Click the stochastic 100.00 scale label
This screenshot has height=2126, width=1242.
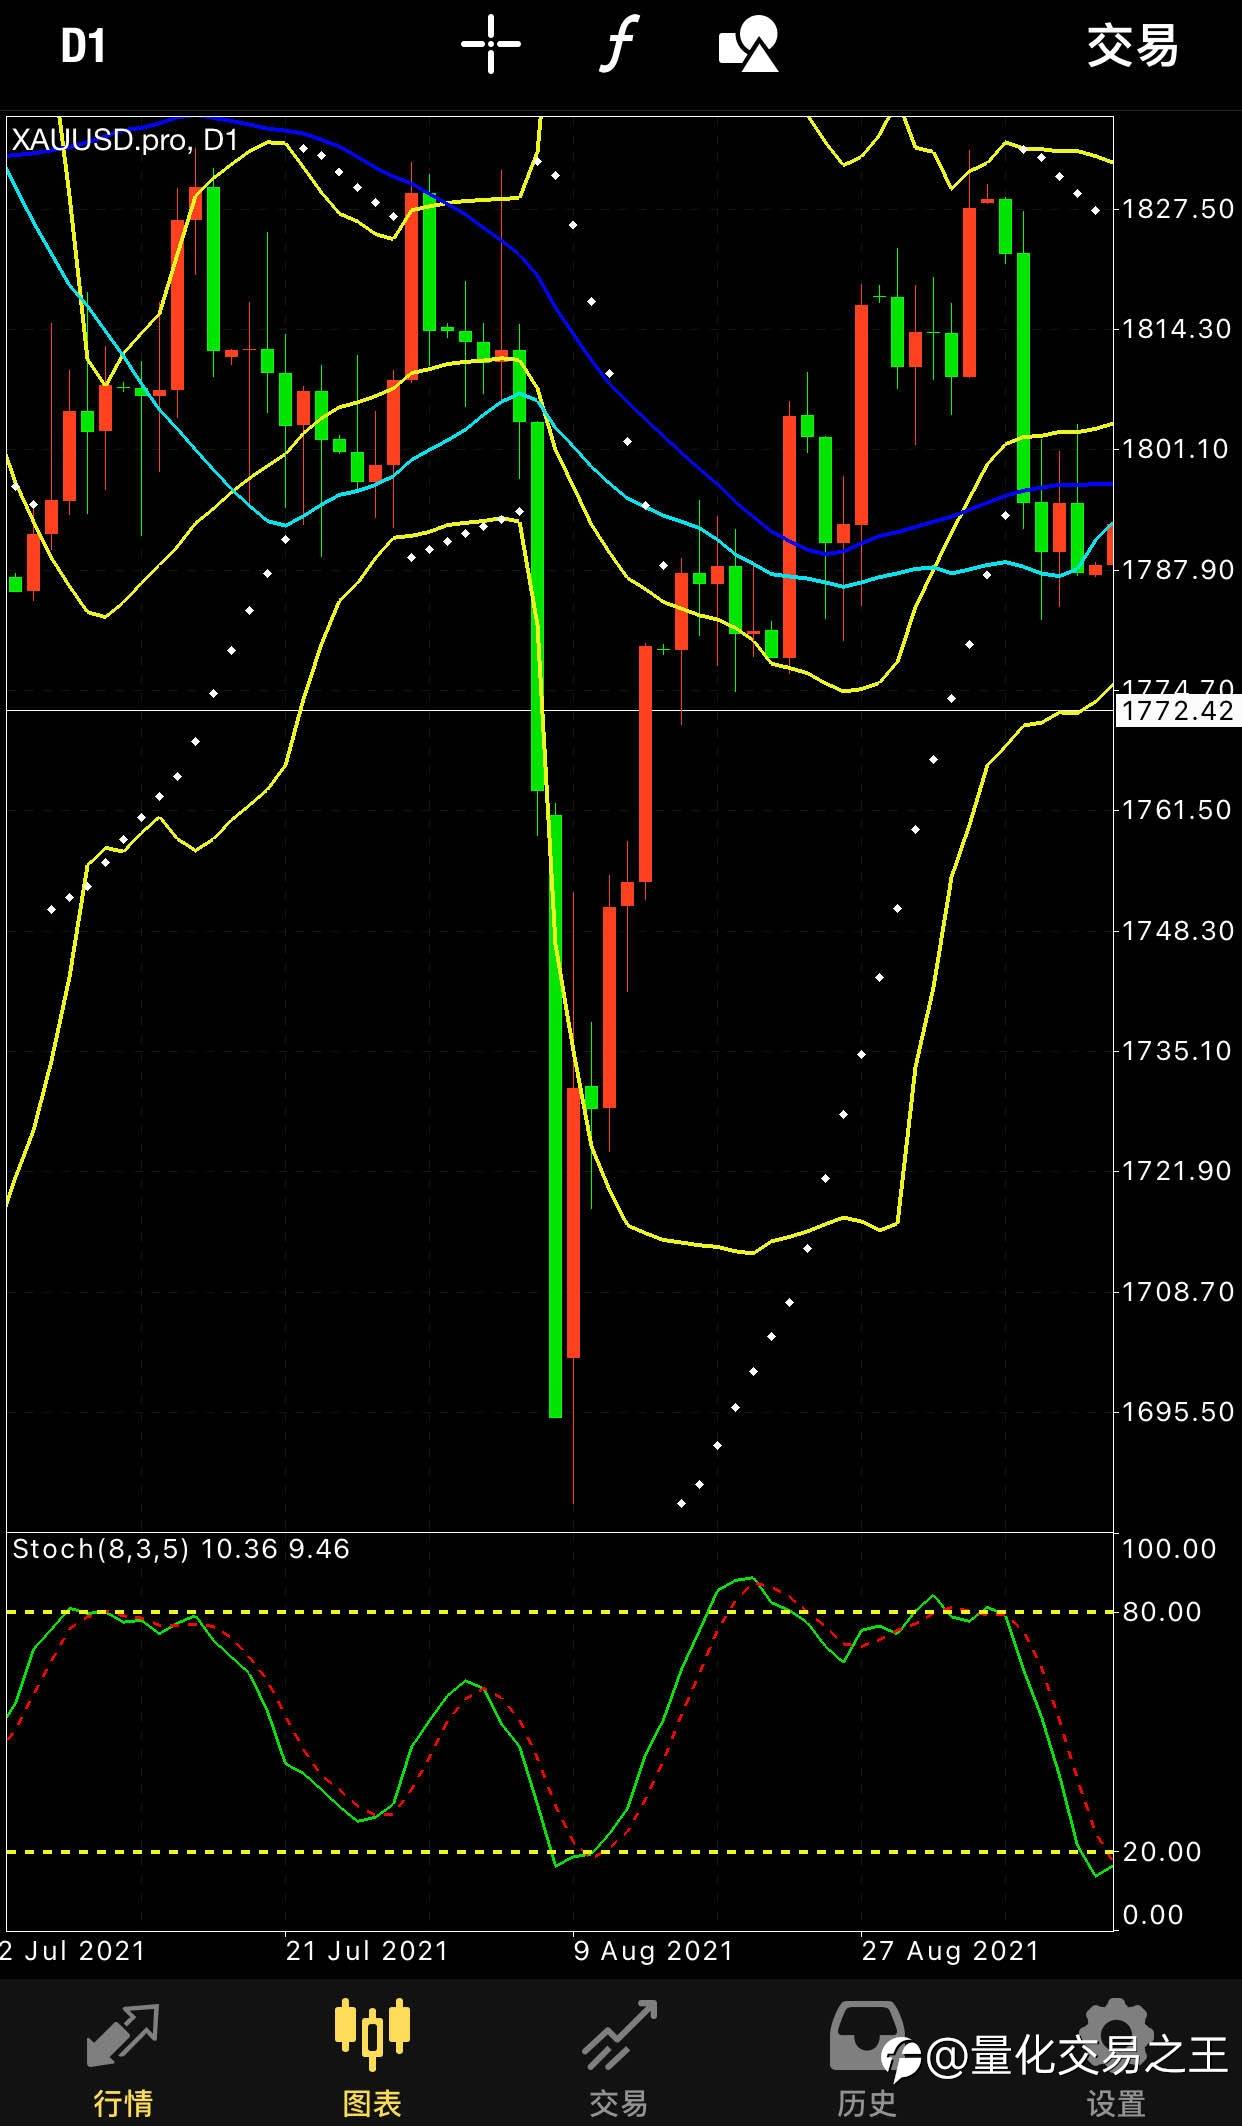click(x=1169, y=1549)
